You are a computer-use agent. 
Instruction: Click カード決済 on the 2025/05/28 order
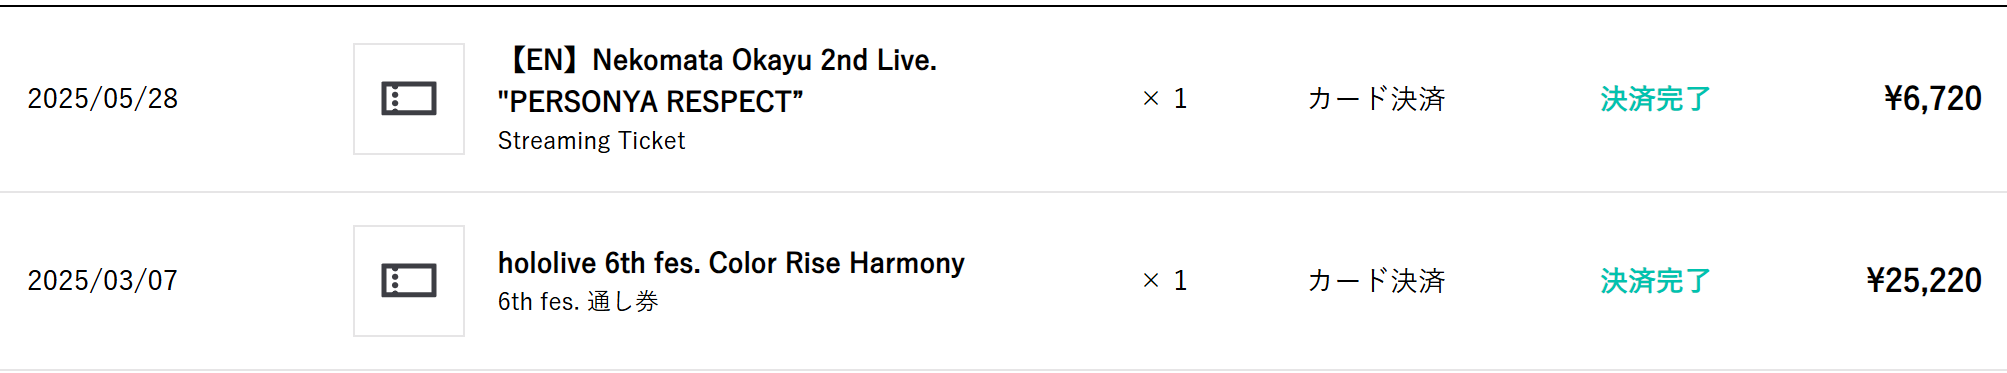pyautogui.click(x=1377, y=99)
